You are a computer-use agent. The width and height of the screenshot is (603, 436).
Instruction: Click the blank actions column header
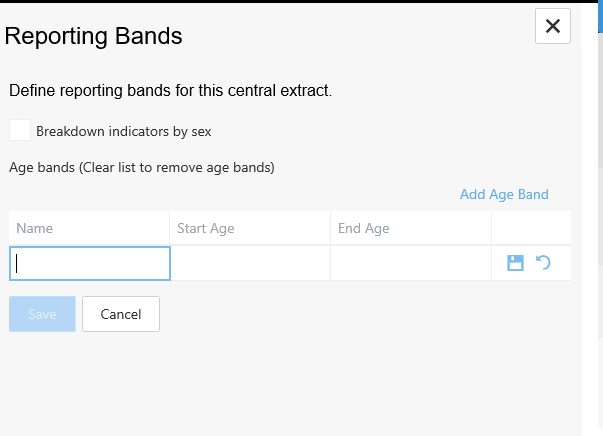[x=531, y=228]
